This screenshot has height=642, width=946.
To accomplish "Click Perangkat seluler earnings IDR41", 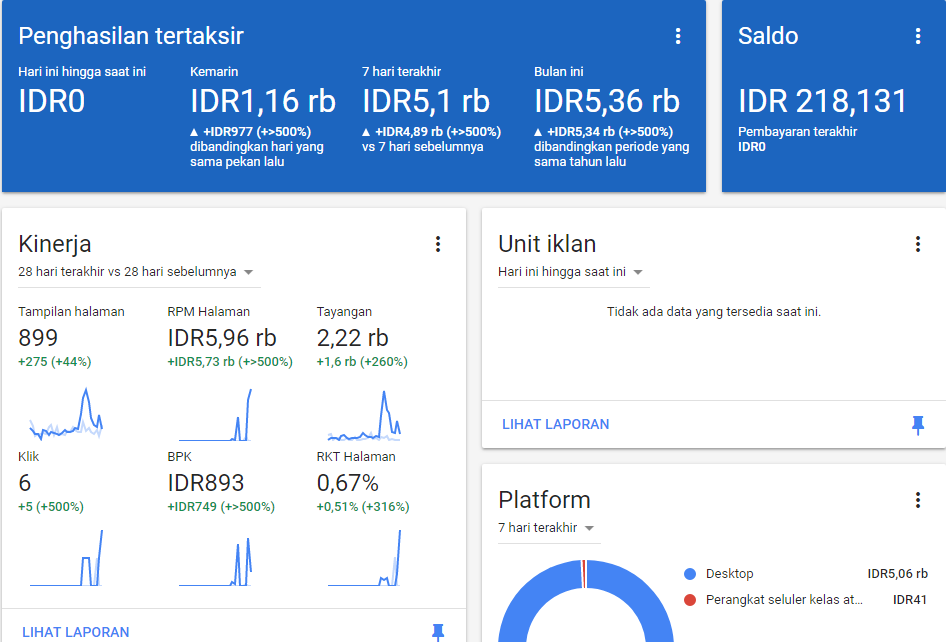I will (910, 600).
